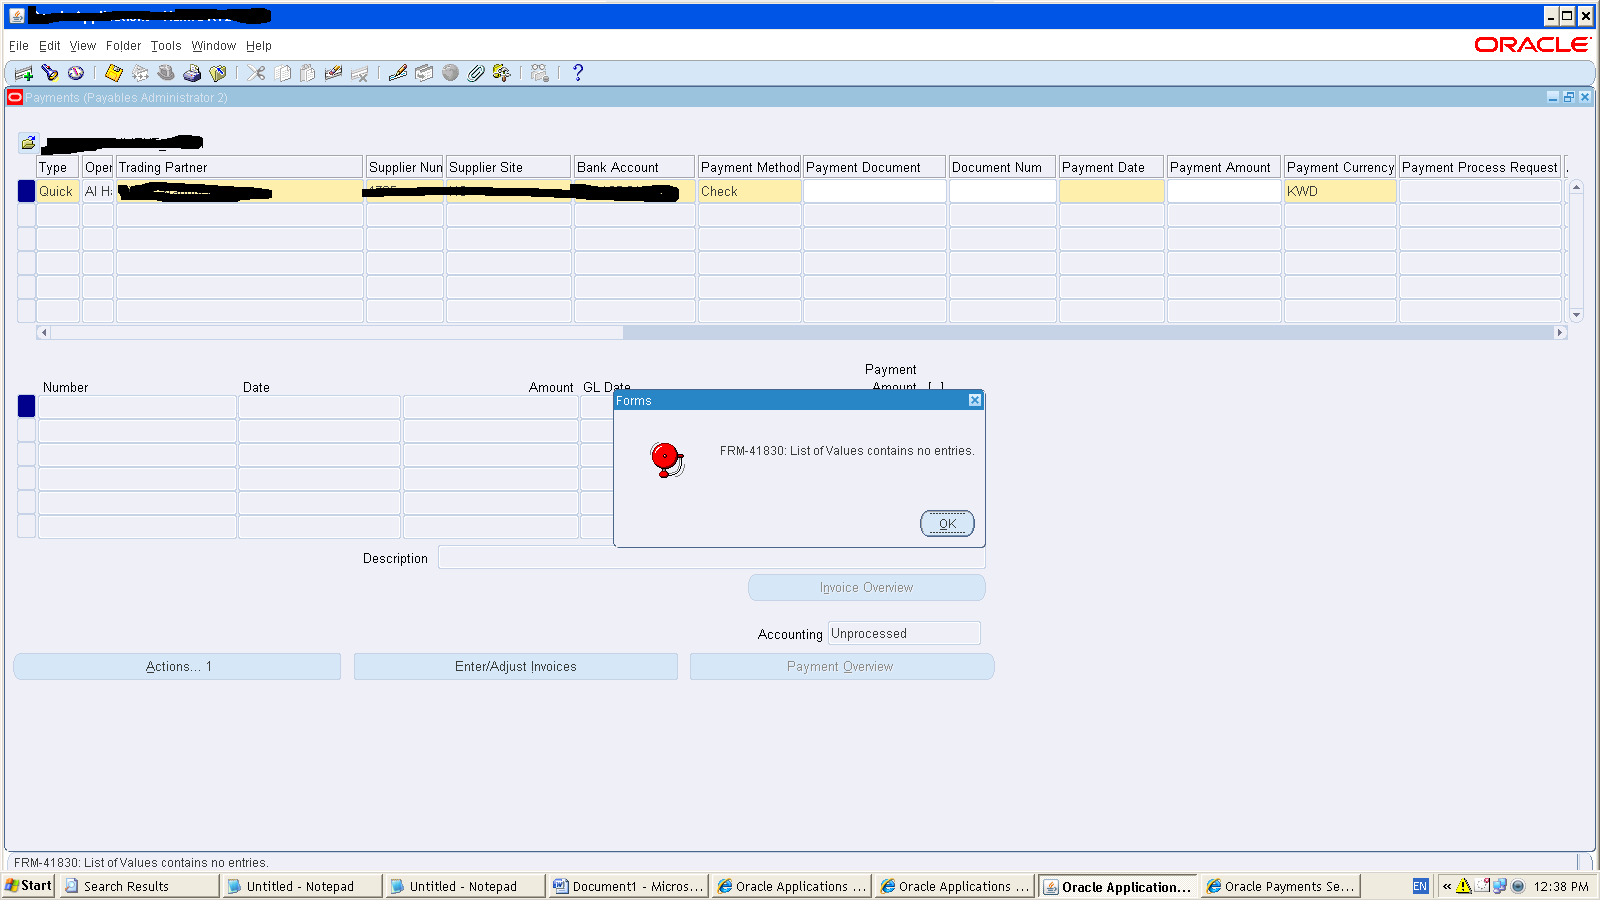This screenshot has width=1600, height=900.
Task: Open the Folder menu
Action: [x=123, y=45]
